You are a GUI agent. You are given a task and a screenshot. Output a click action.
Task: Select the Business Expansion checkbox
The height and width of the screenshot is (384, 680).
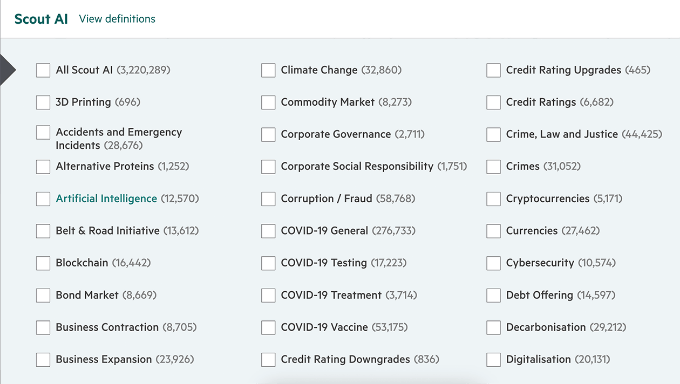[43, 359]
